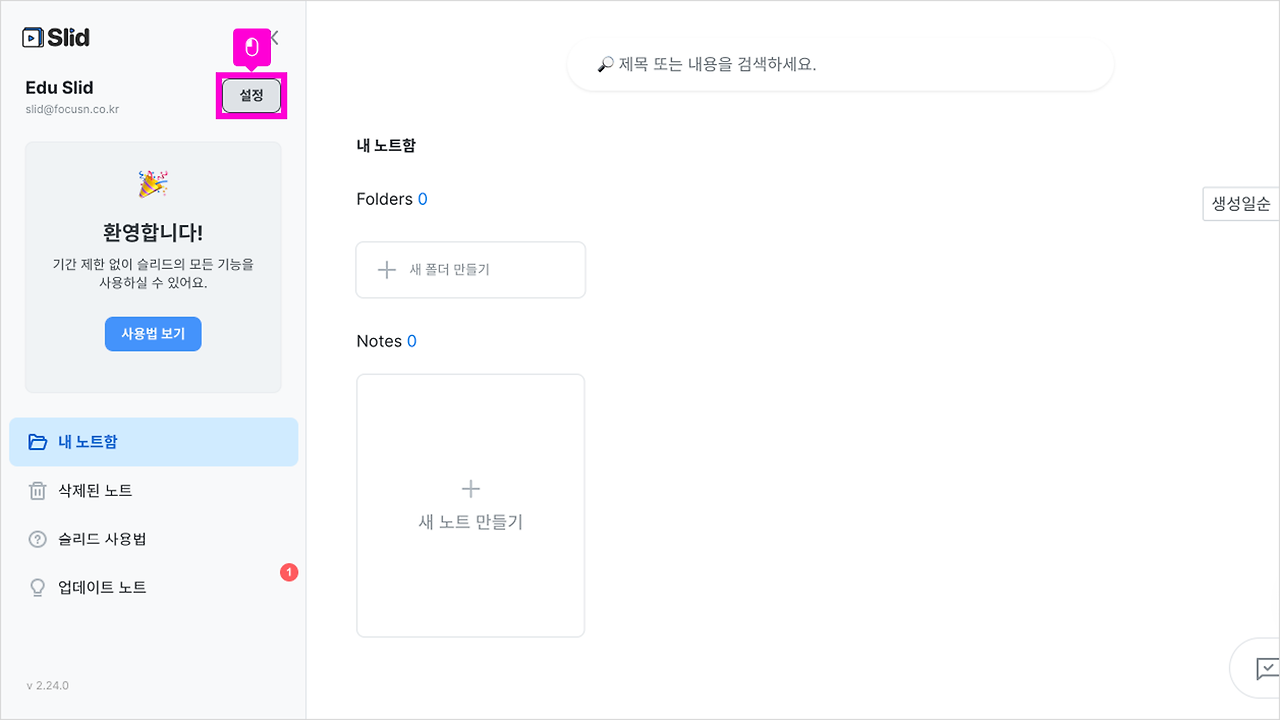Click the Slid logo icon

[x=33, y=37]
